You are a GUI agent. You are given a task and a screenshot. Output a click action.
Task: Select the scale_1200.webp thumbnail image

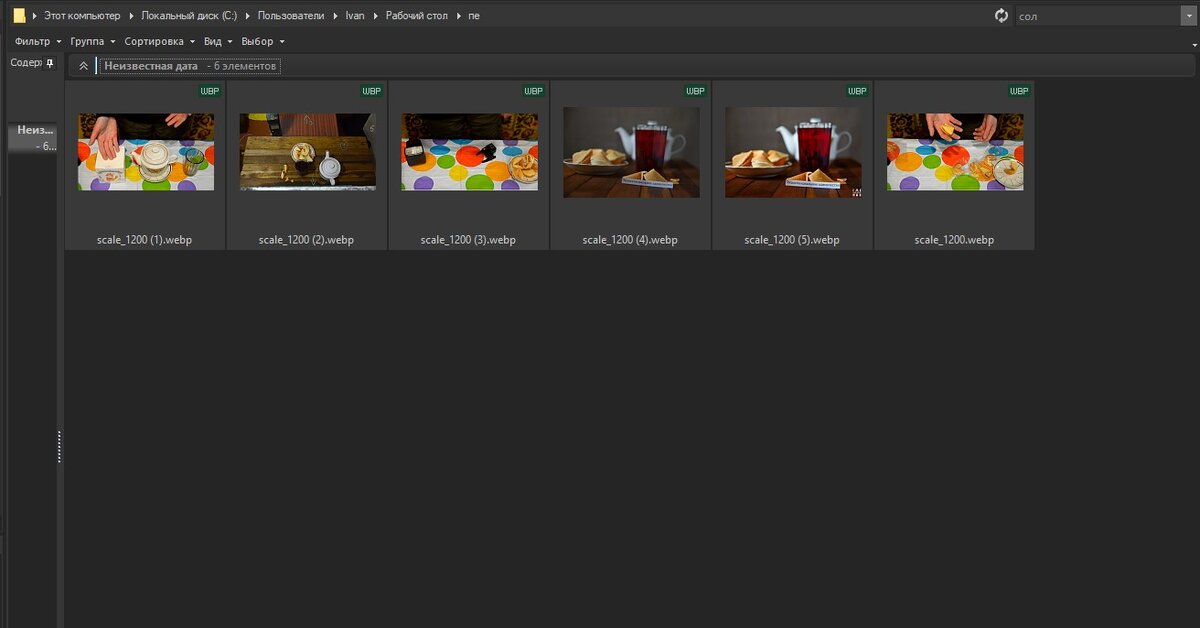(956, 151)
